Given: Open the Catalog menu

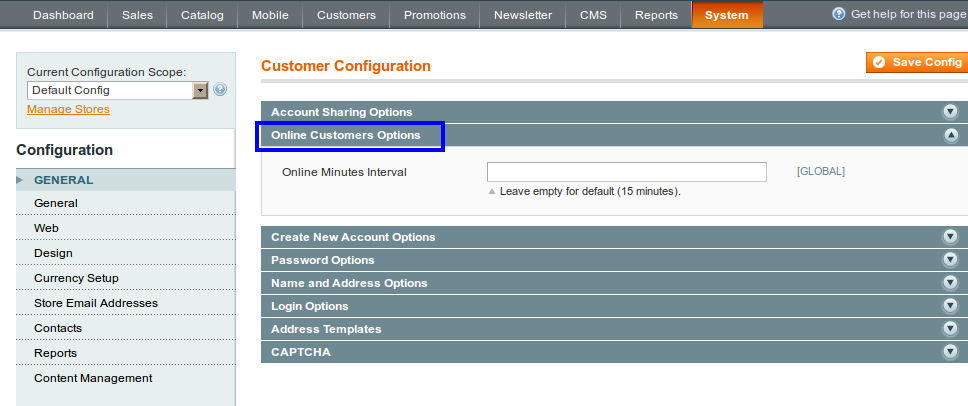Looking at the screenshot, I should 203,15.
